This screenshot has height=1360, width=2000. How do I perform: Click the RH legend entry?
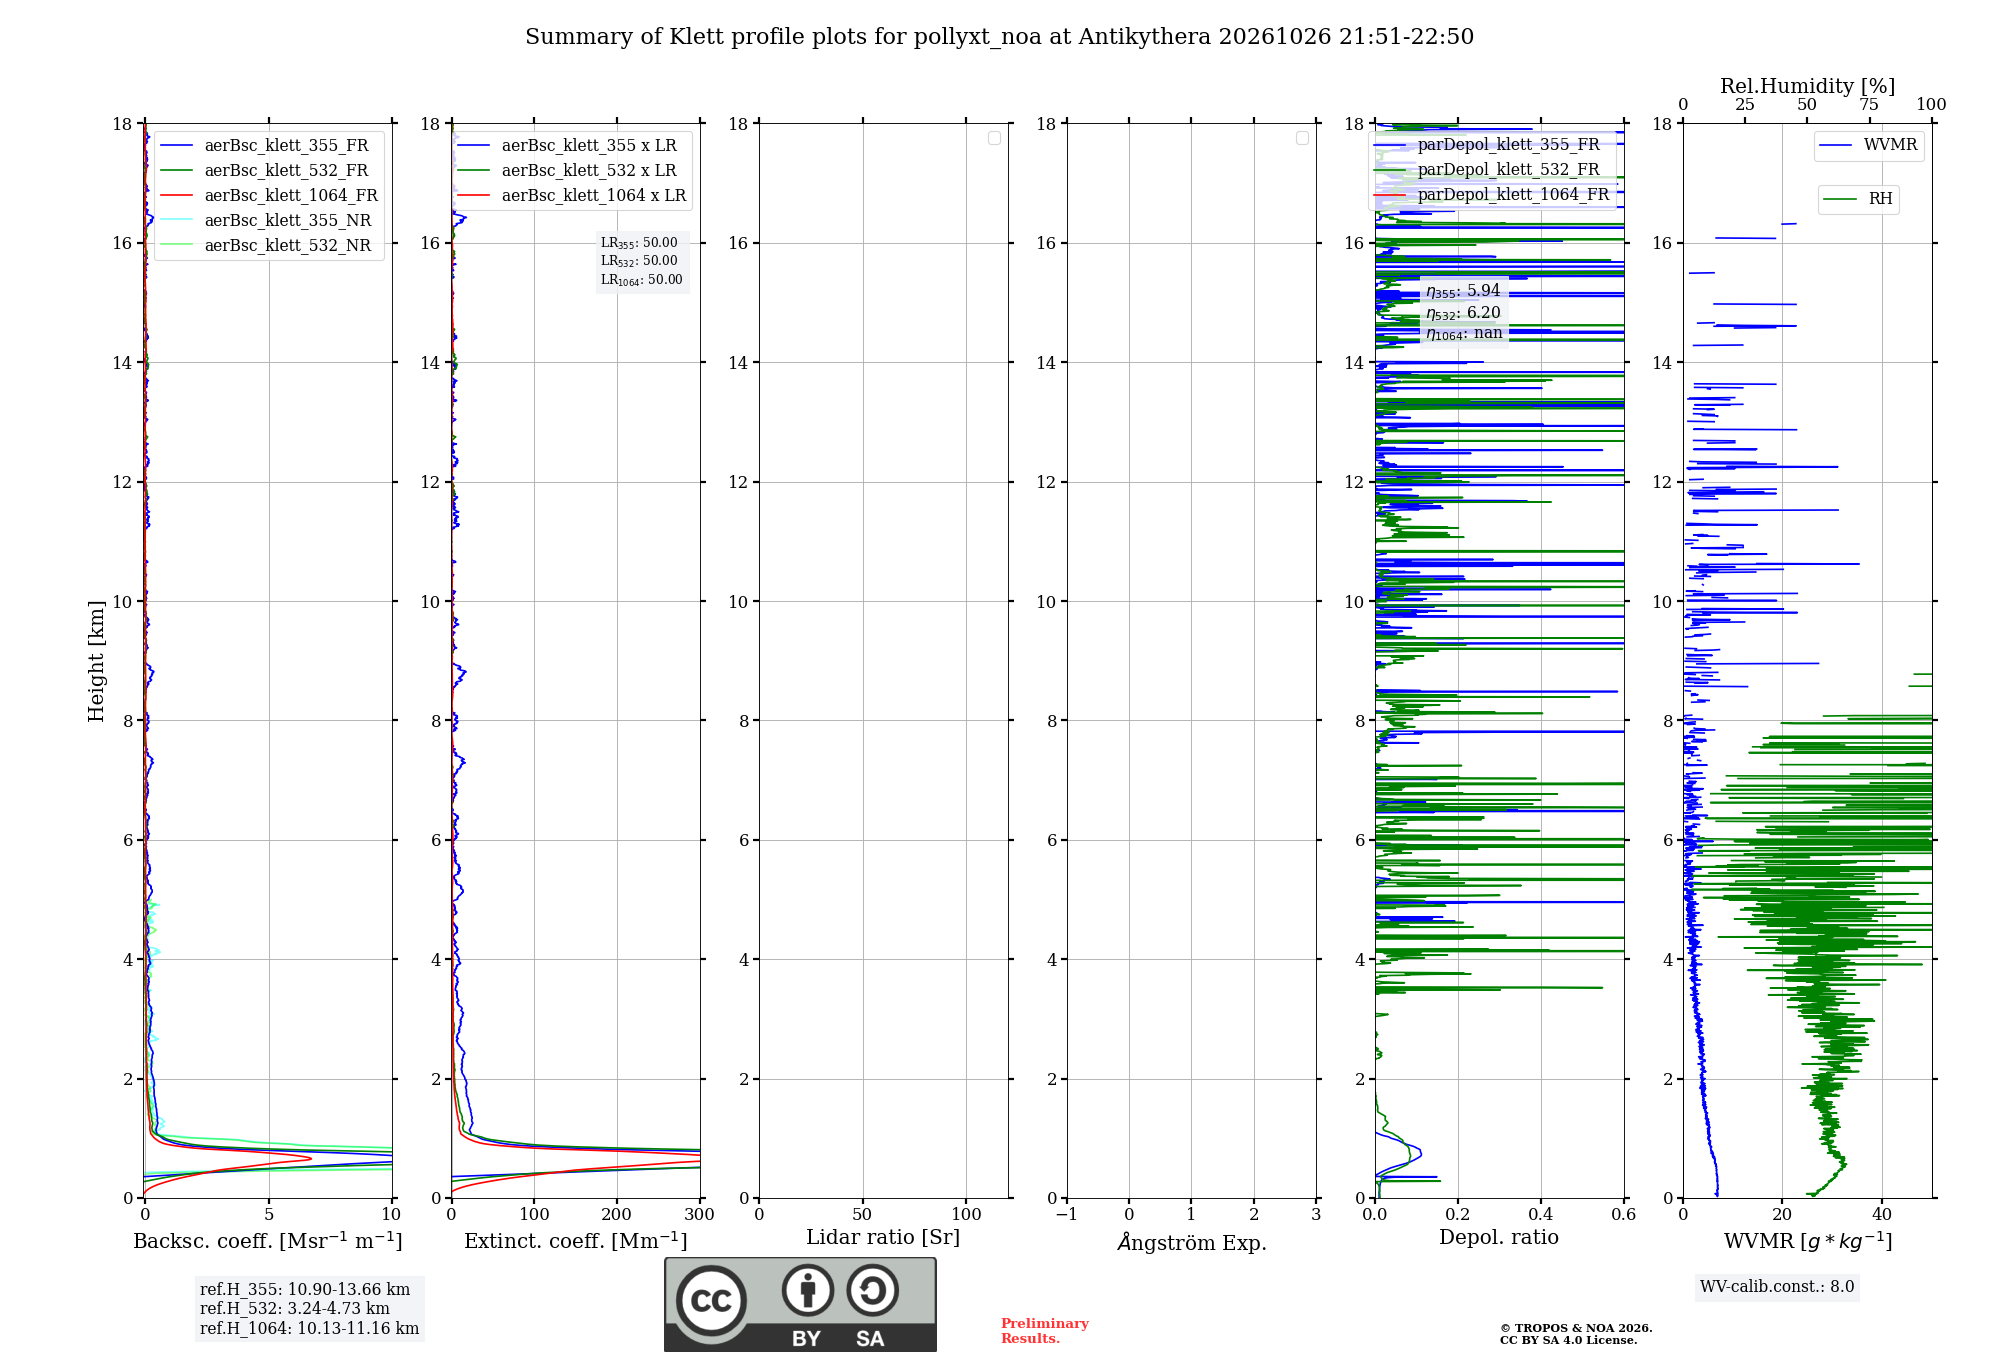click(1858, 199)
